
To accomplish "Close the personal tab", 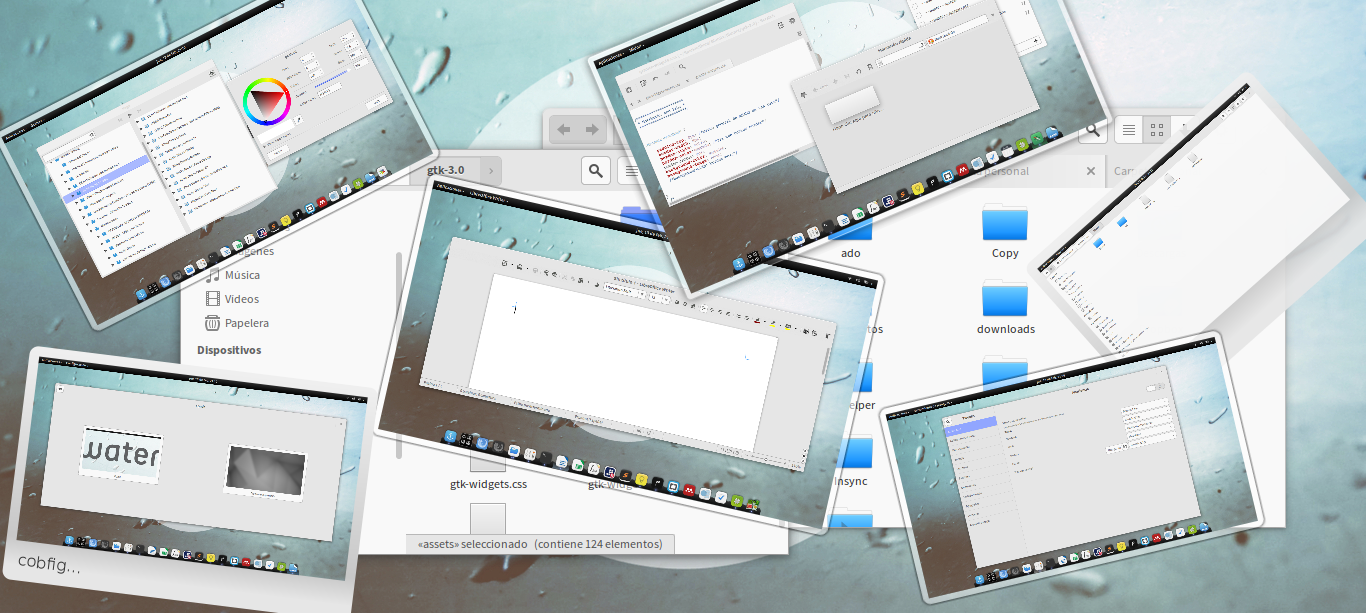I will pyautogui.click(x=1091, y=171).
